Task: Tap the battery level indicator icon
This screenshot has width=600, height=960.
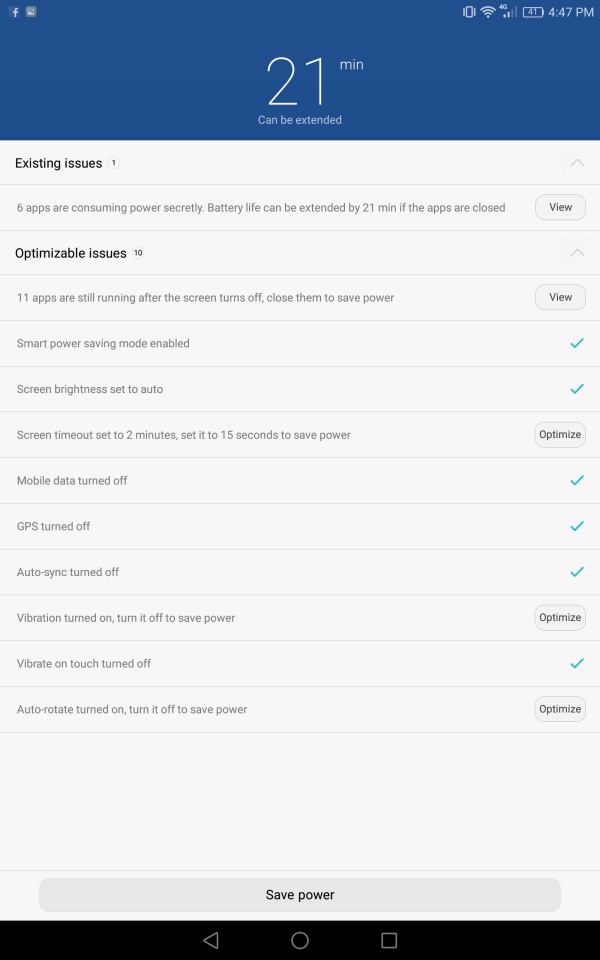Action: tap(533, 12)
